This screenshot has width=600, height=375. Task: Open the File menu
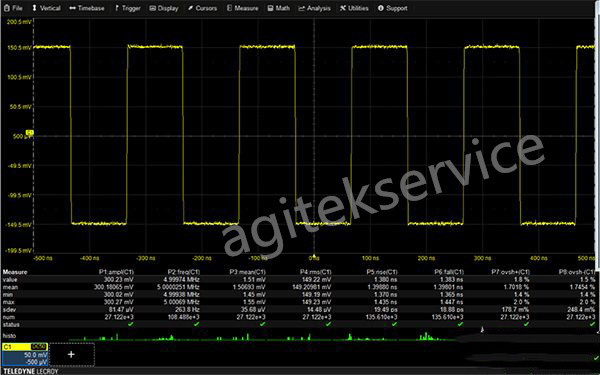13,8
